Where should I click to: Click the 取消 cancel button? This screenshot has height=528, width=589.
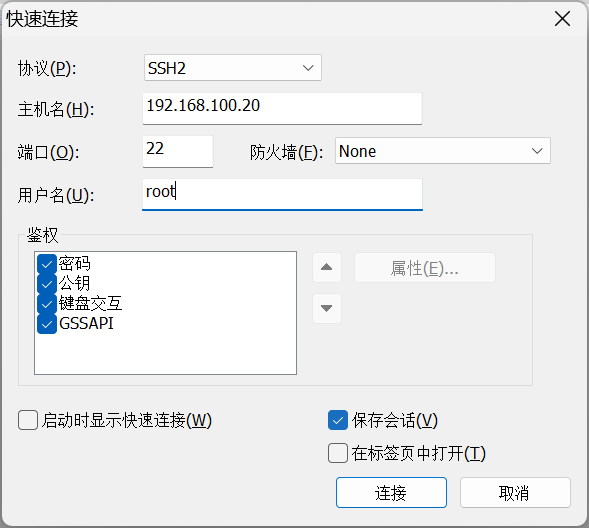tap(515, 492)
